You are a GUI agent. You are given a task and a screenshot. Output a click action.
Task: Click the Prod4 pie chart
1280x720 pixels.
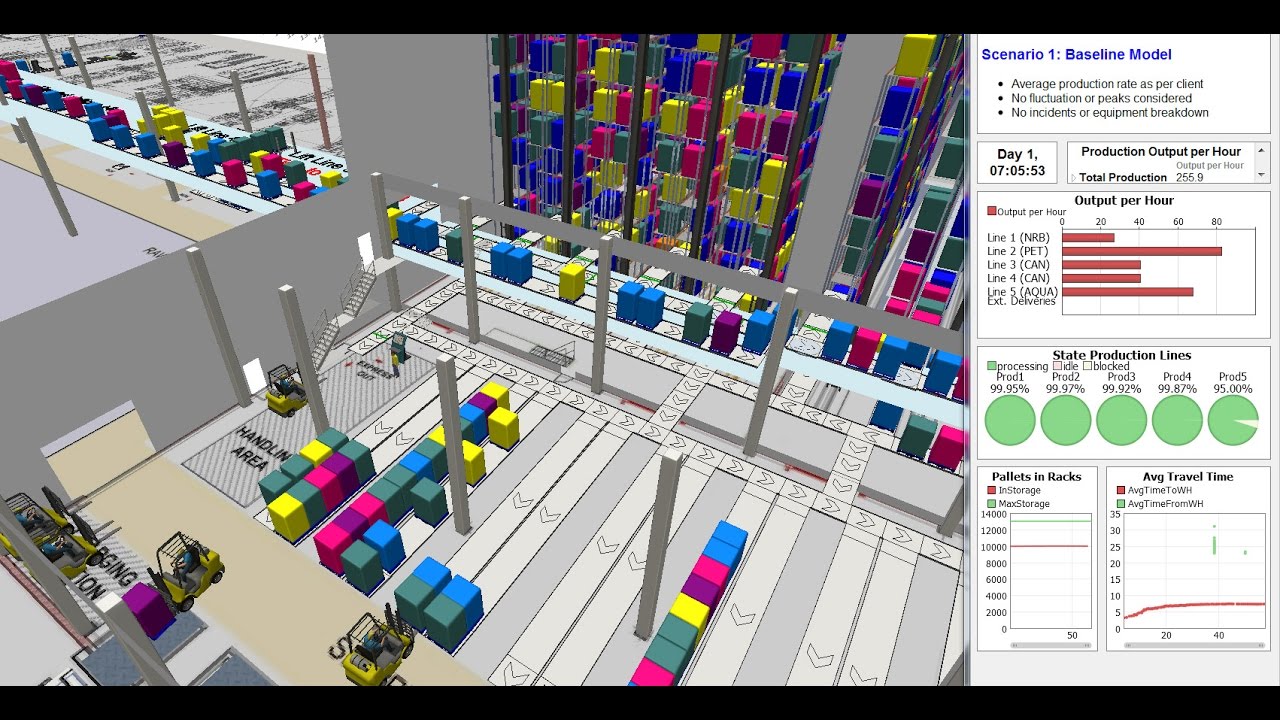tap(1178, 420)
